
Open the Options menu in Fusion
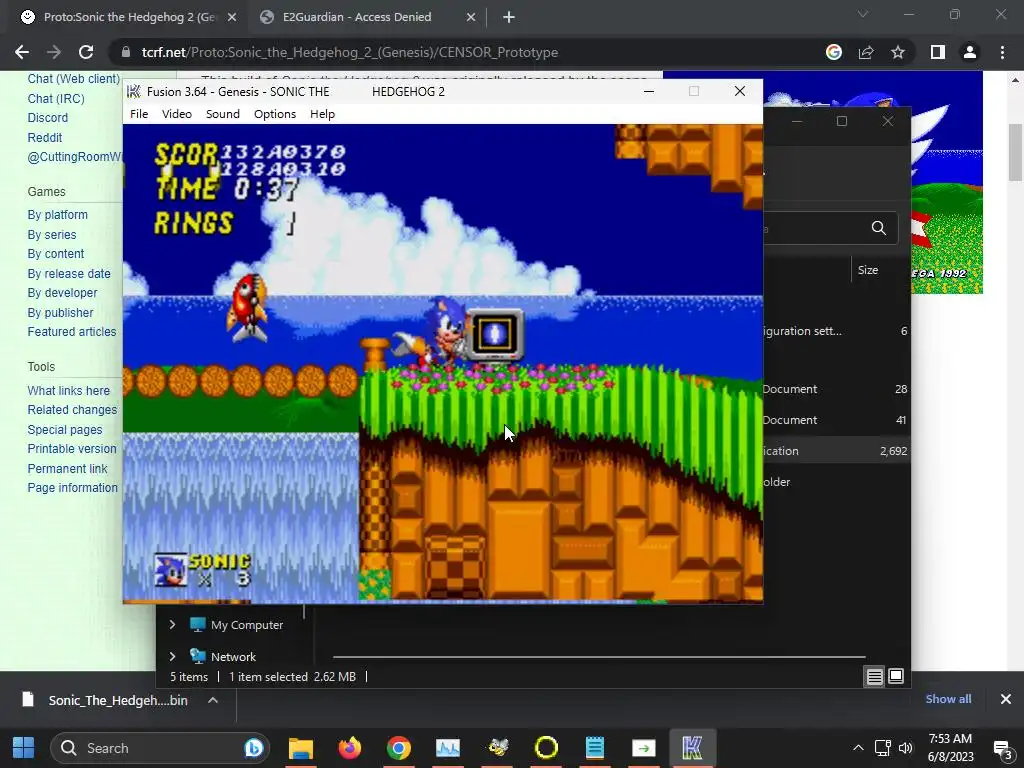point(275,114)
